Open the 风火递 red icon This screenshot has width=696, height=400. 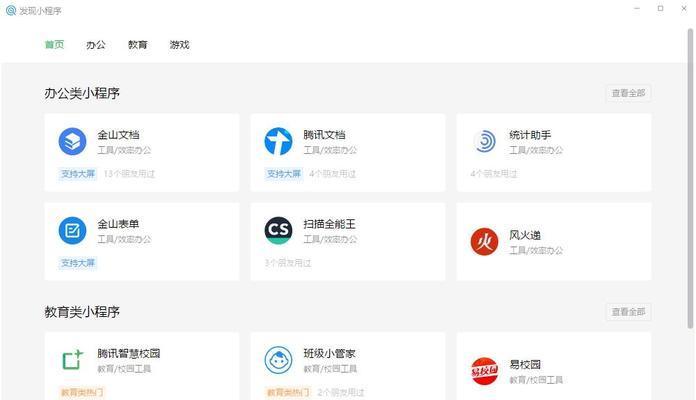pos(484,242)
